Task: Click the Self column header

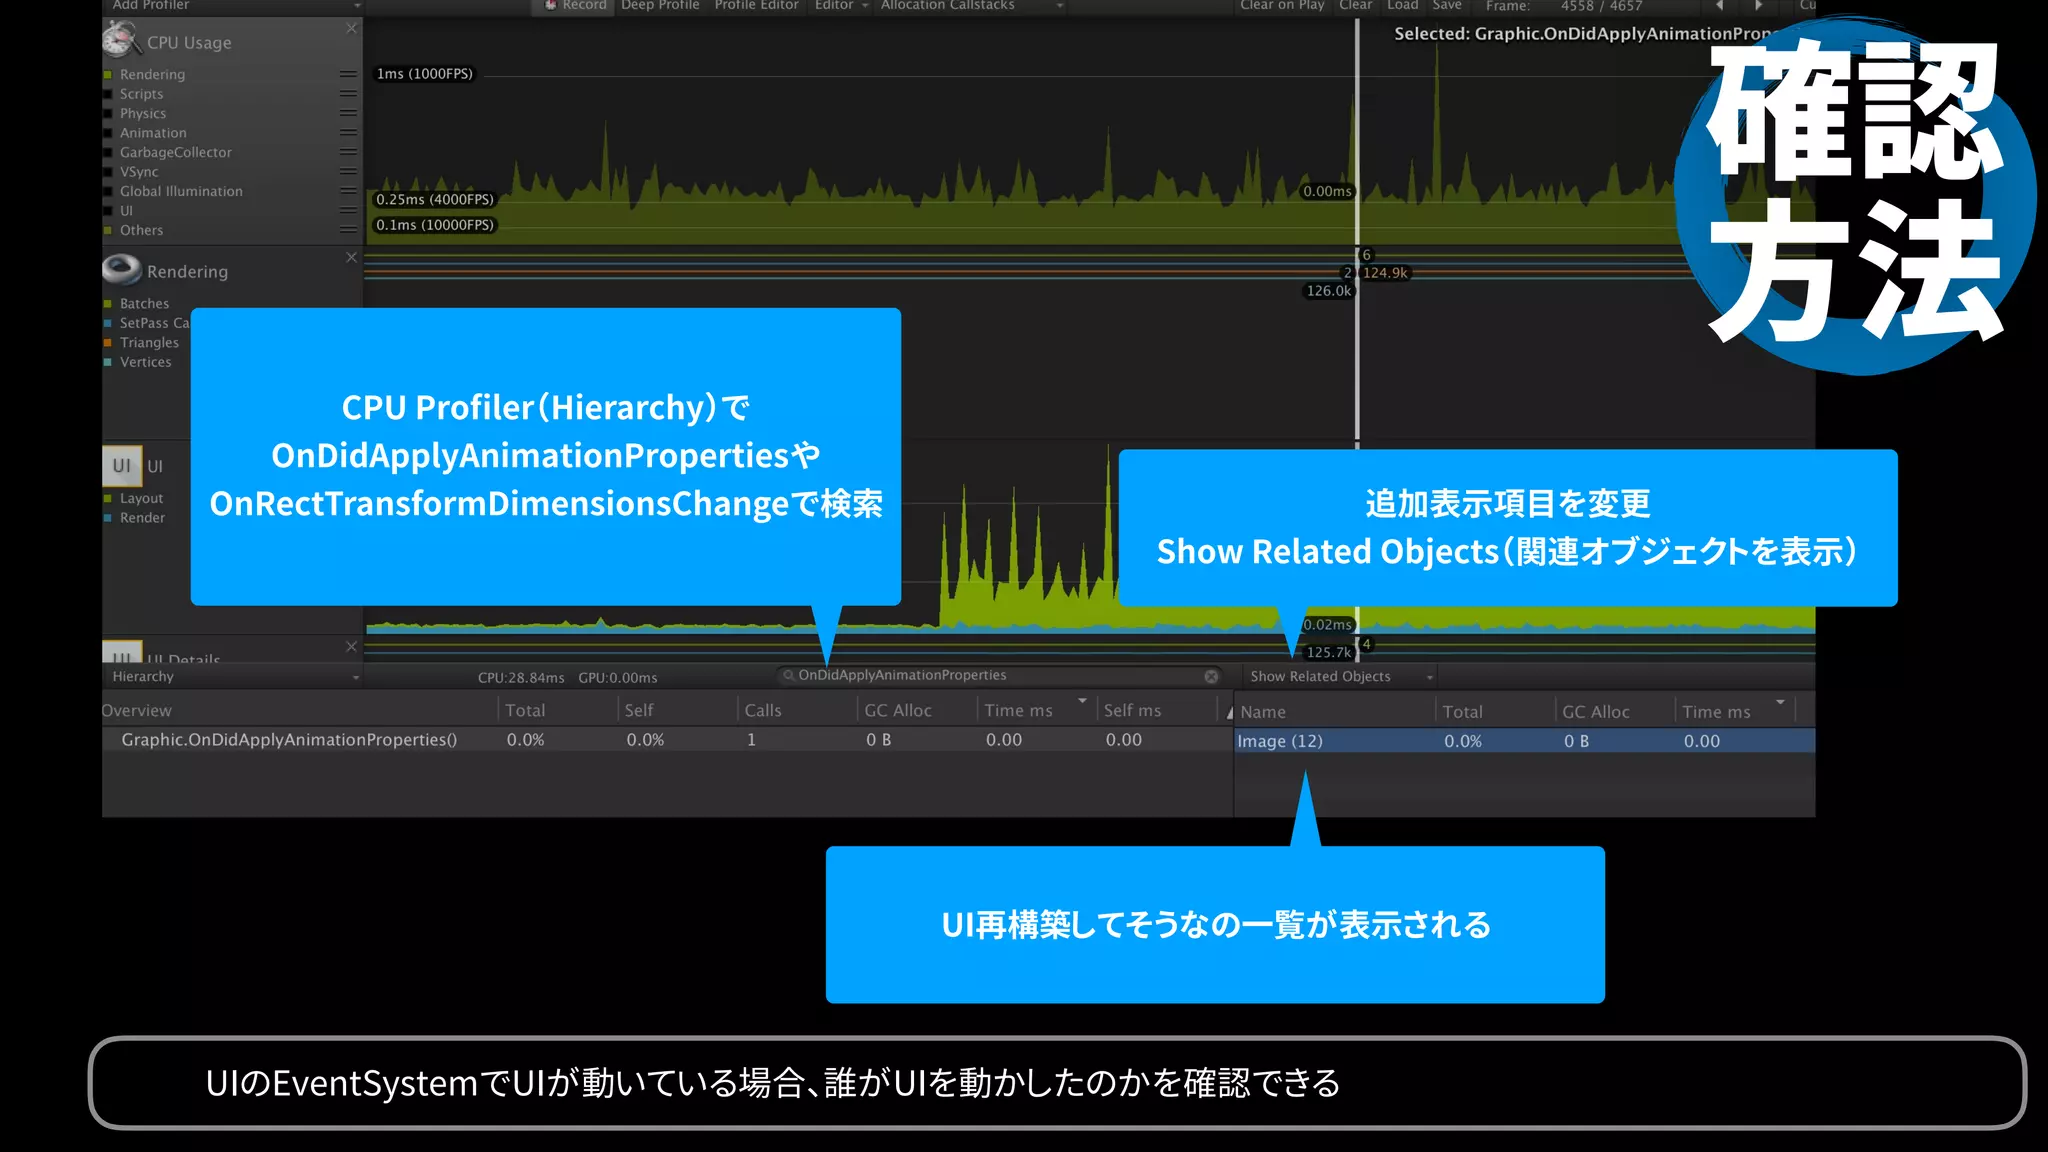Action: [x=676, y=710]
